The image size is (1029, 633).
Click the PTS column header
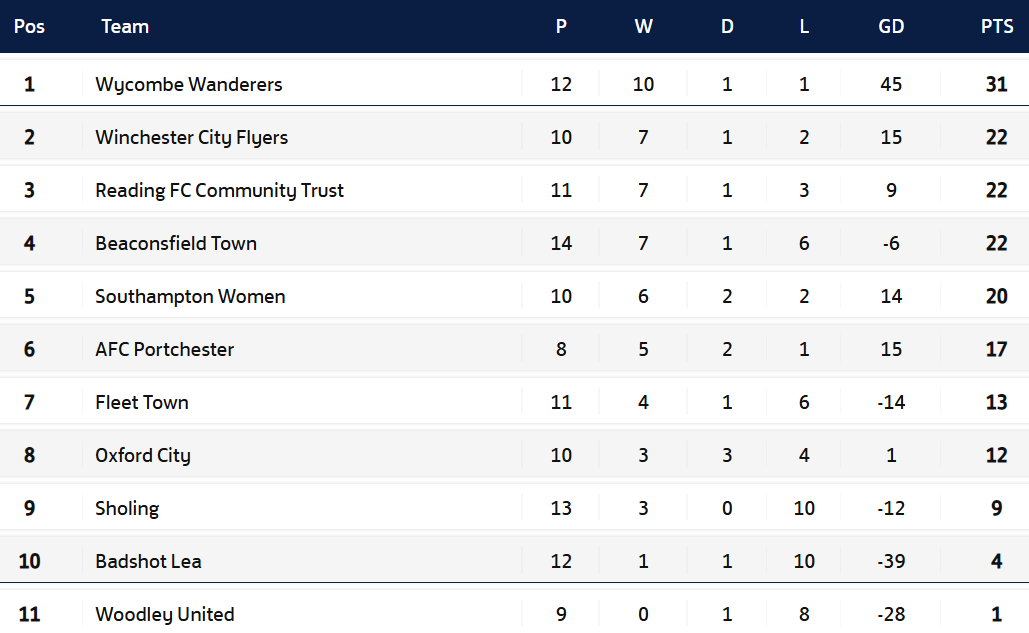point(996,27)
